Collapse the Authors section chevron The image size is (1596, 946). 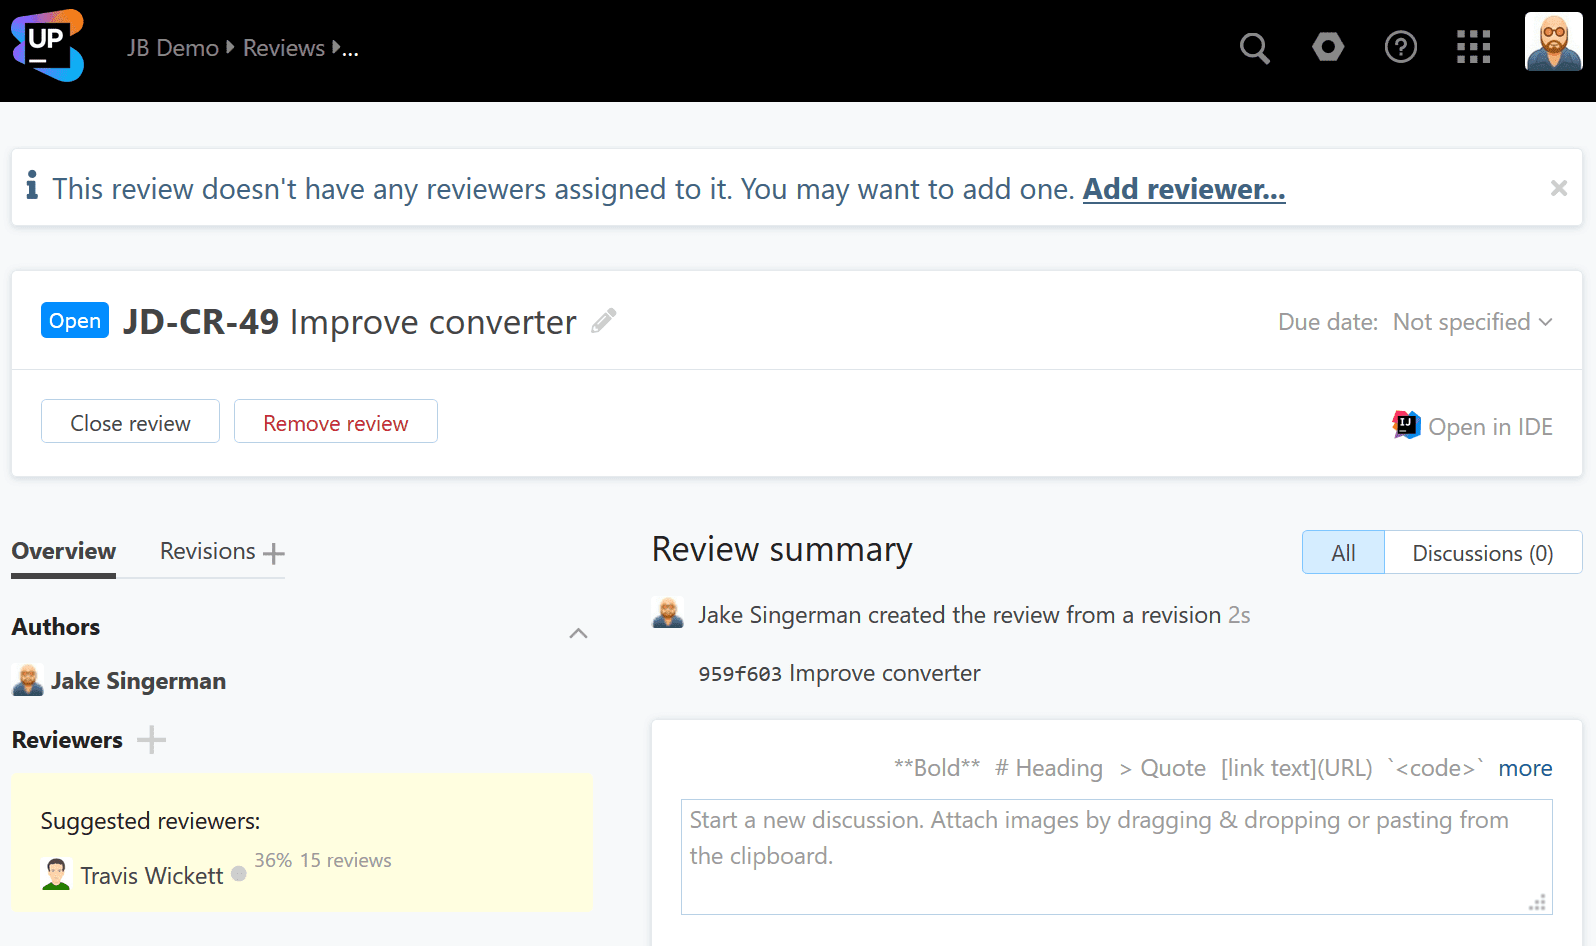(x=578, y=633)
